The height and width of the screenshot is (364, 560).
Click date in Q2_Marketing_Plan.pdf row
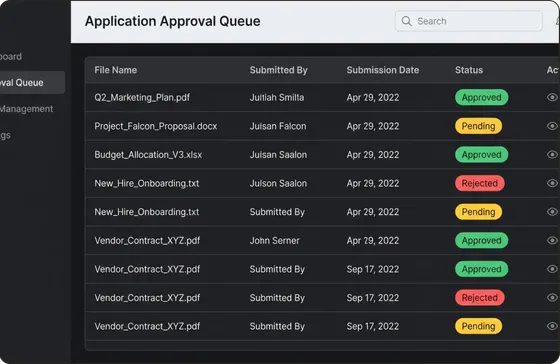point(372,97)
